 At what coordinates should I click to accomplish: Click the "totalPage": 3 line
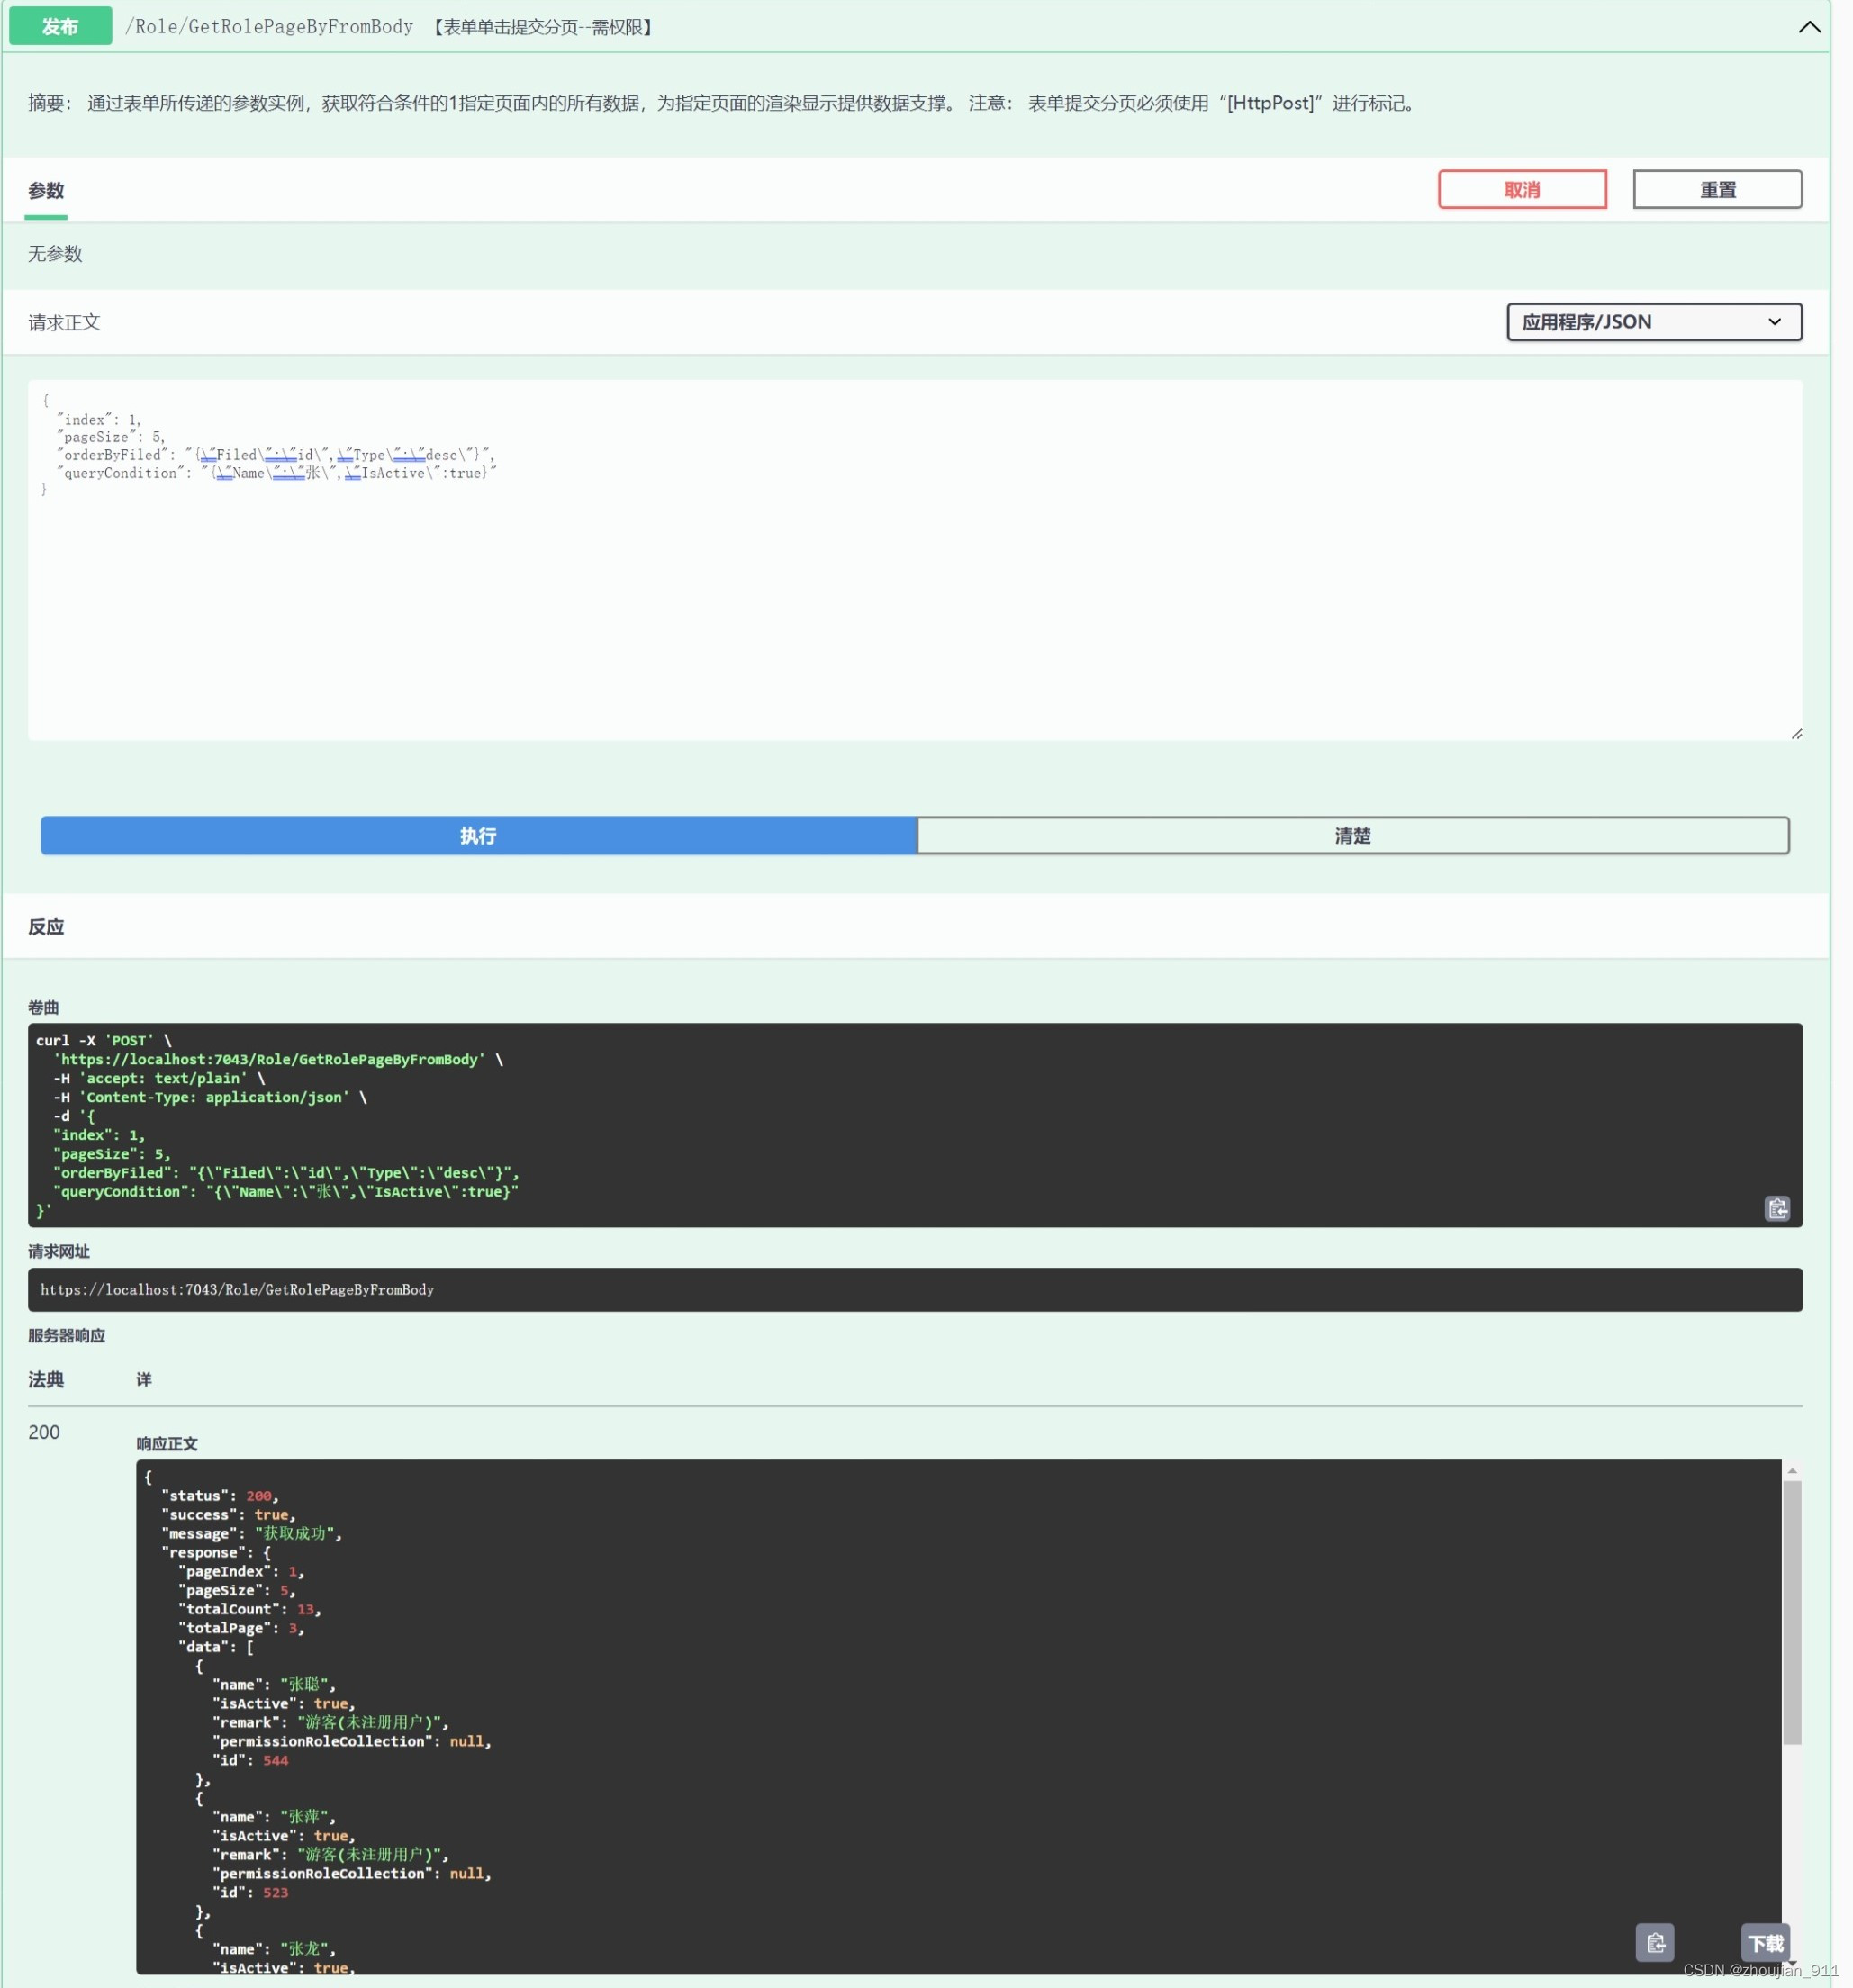coord(241,1628)
